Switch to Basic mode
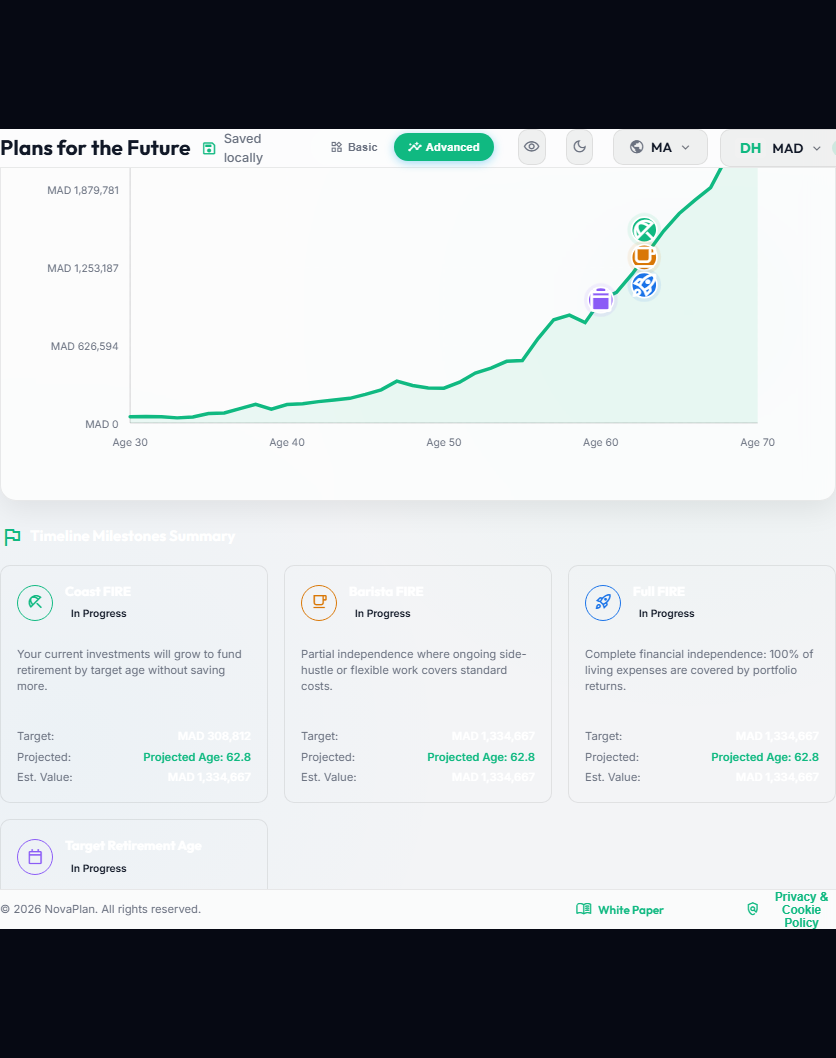 (x=354, y=147)
